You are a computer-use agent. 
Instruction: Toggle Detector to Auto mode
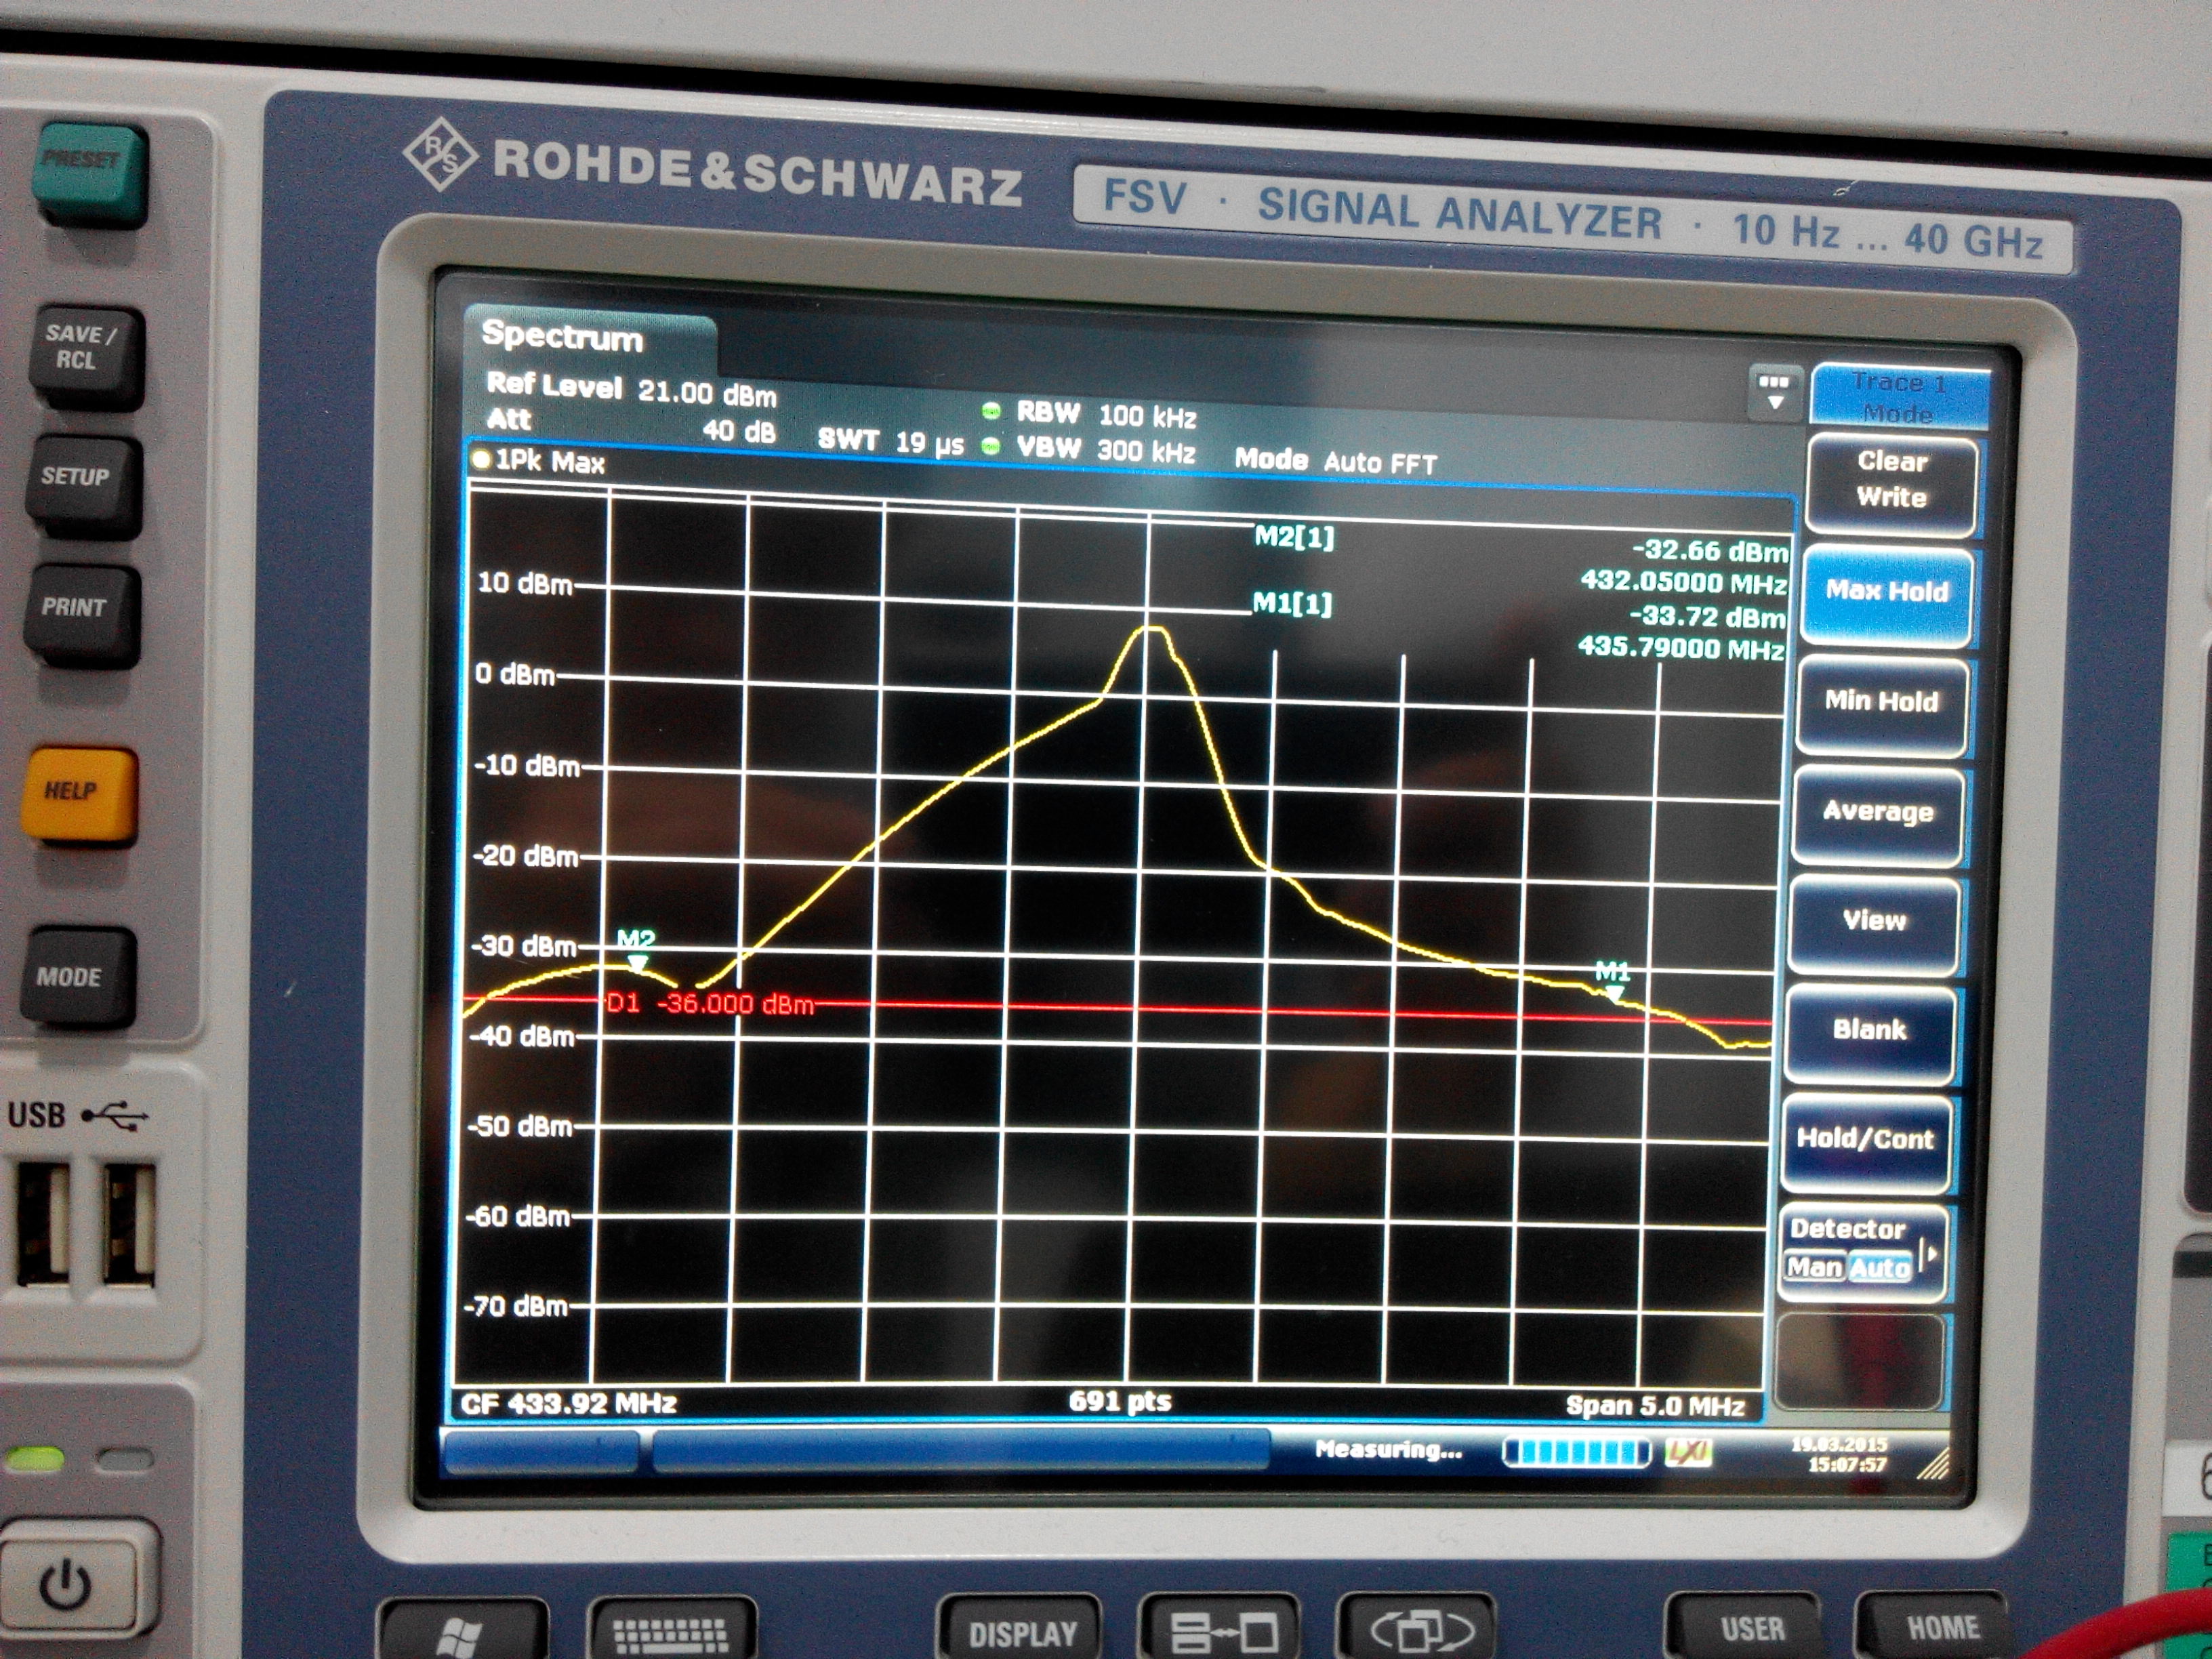coord(1879,1268)
